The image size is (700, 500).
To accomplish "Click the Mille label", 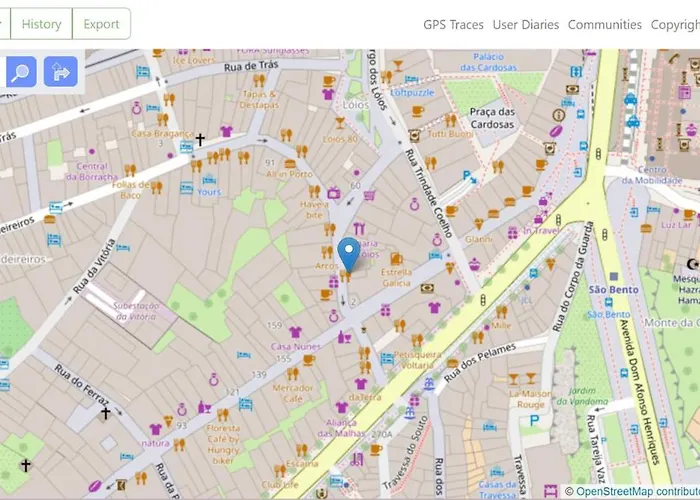I will pos(501,325).
